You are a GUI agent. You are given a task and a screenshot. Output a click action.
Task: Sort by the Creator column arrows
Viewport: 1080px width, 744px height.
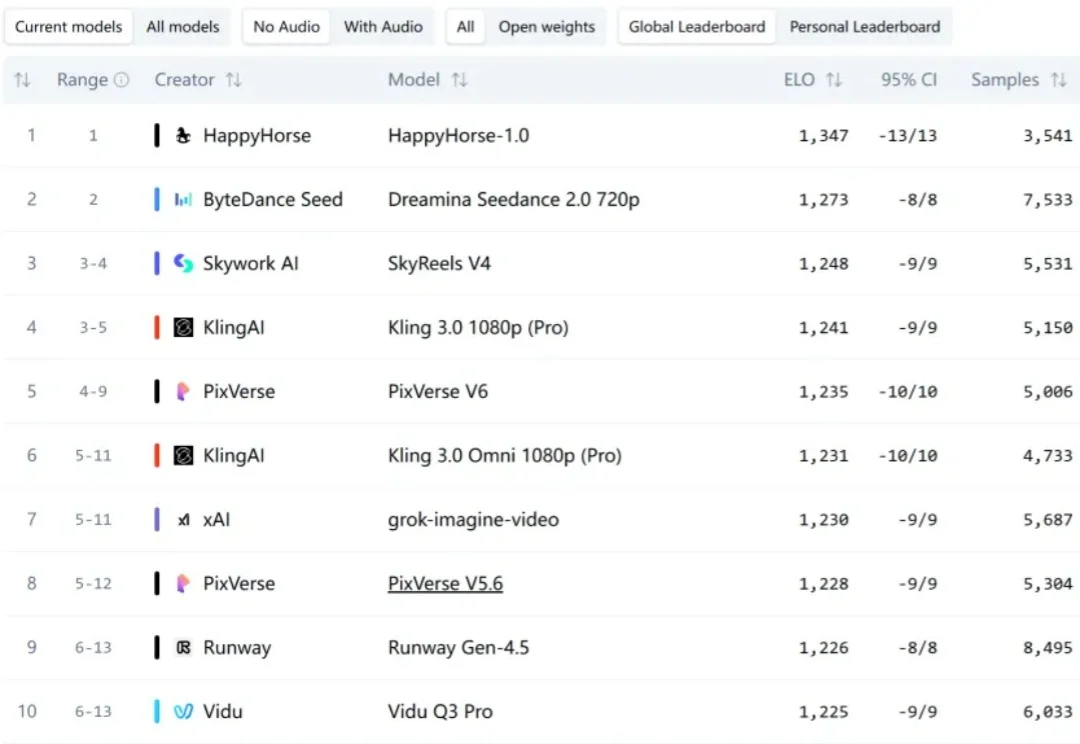point(233,80)
